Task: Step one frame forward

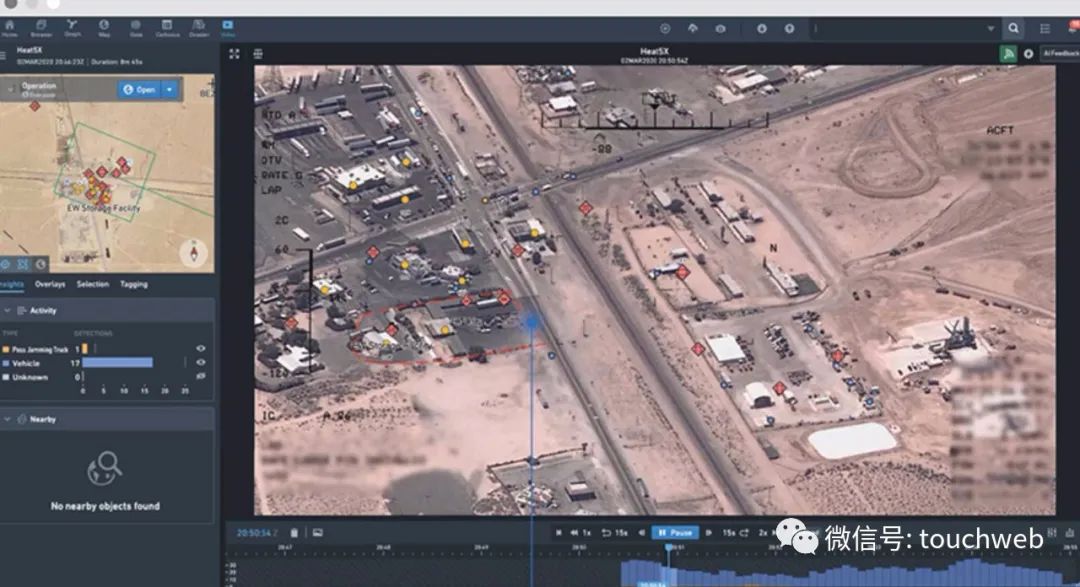Action: [x=708, y=533]
